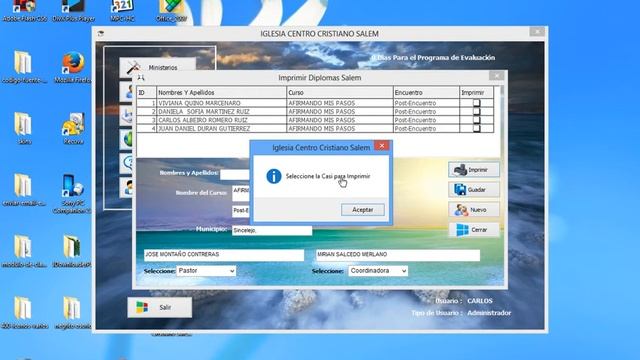Open the folder beside 420 licenco nueno
This screenshot has width=640, height=360.
click(72, 313)
